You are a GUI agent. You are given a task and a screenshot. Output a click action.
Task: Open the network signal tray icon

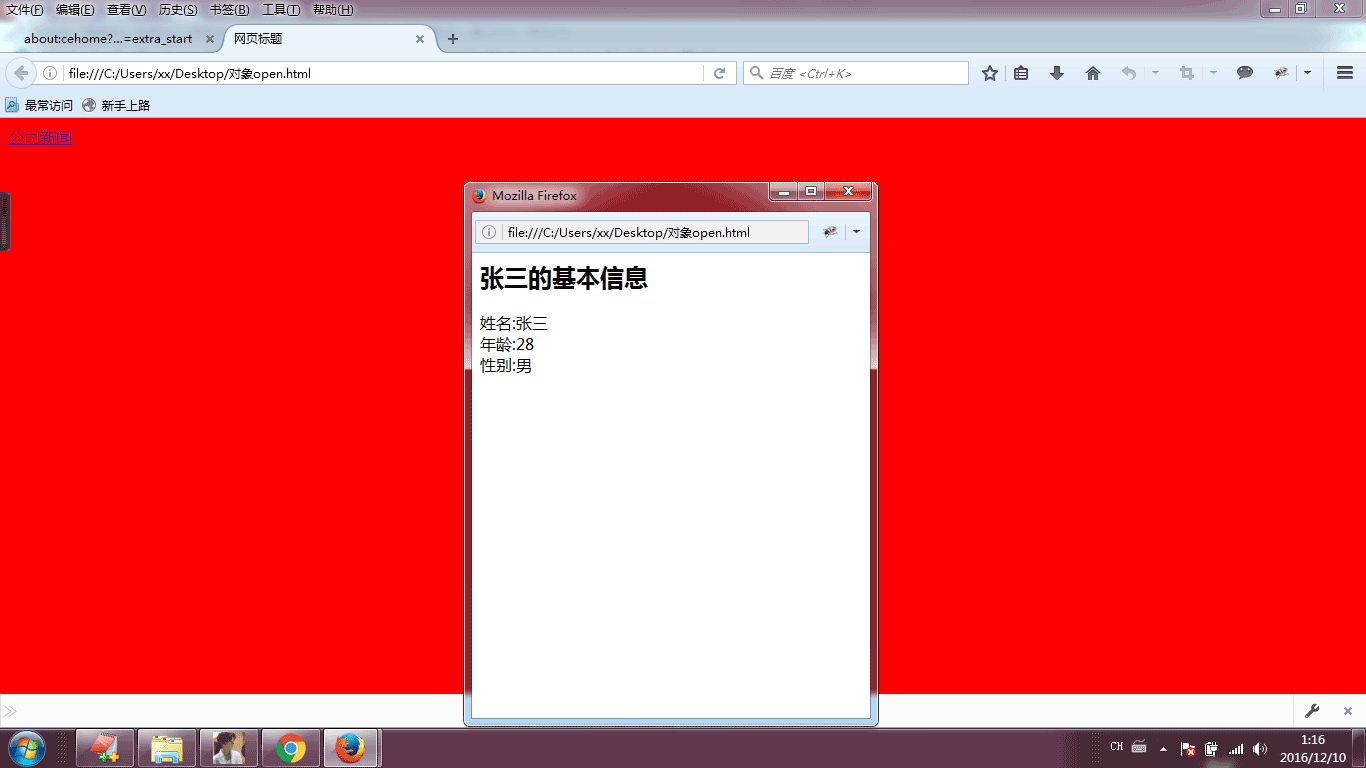pyautogui.click(x=1236, y=748)
